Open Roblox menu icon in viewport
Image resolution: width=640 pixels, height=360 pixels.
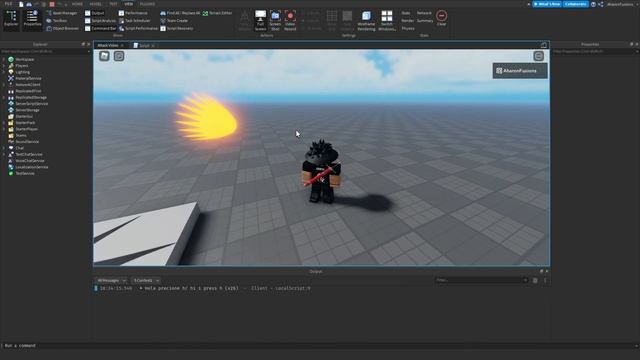click(104, 56)
